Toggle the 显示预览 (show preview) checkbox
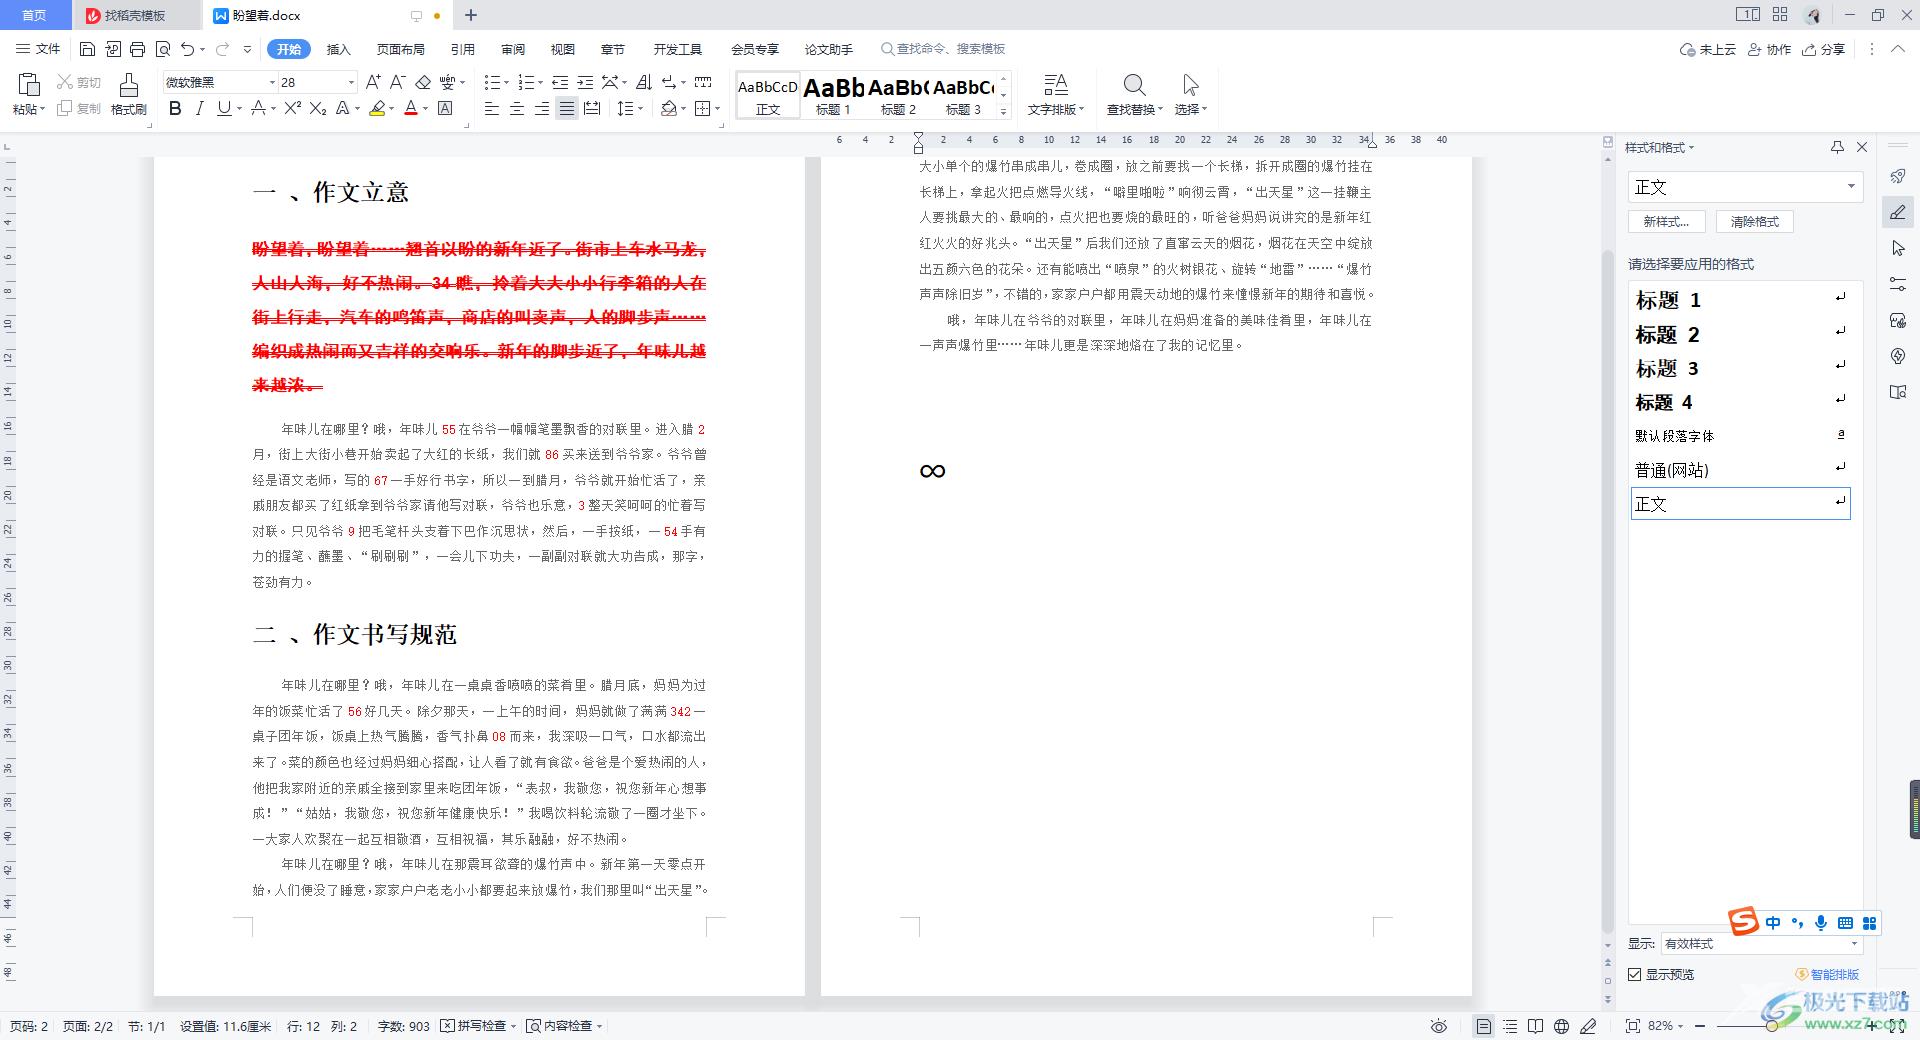 coord(1635,974)
